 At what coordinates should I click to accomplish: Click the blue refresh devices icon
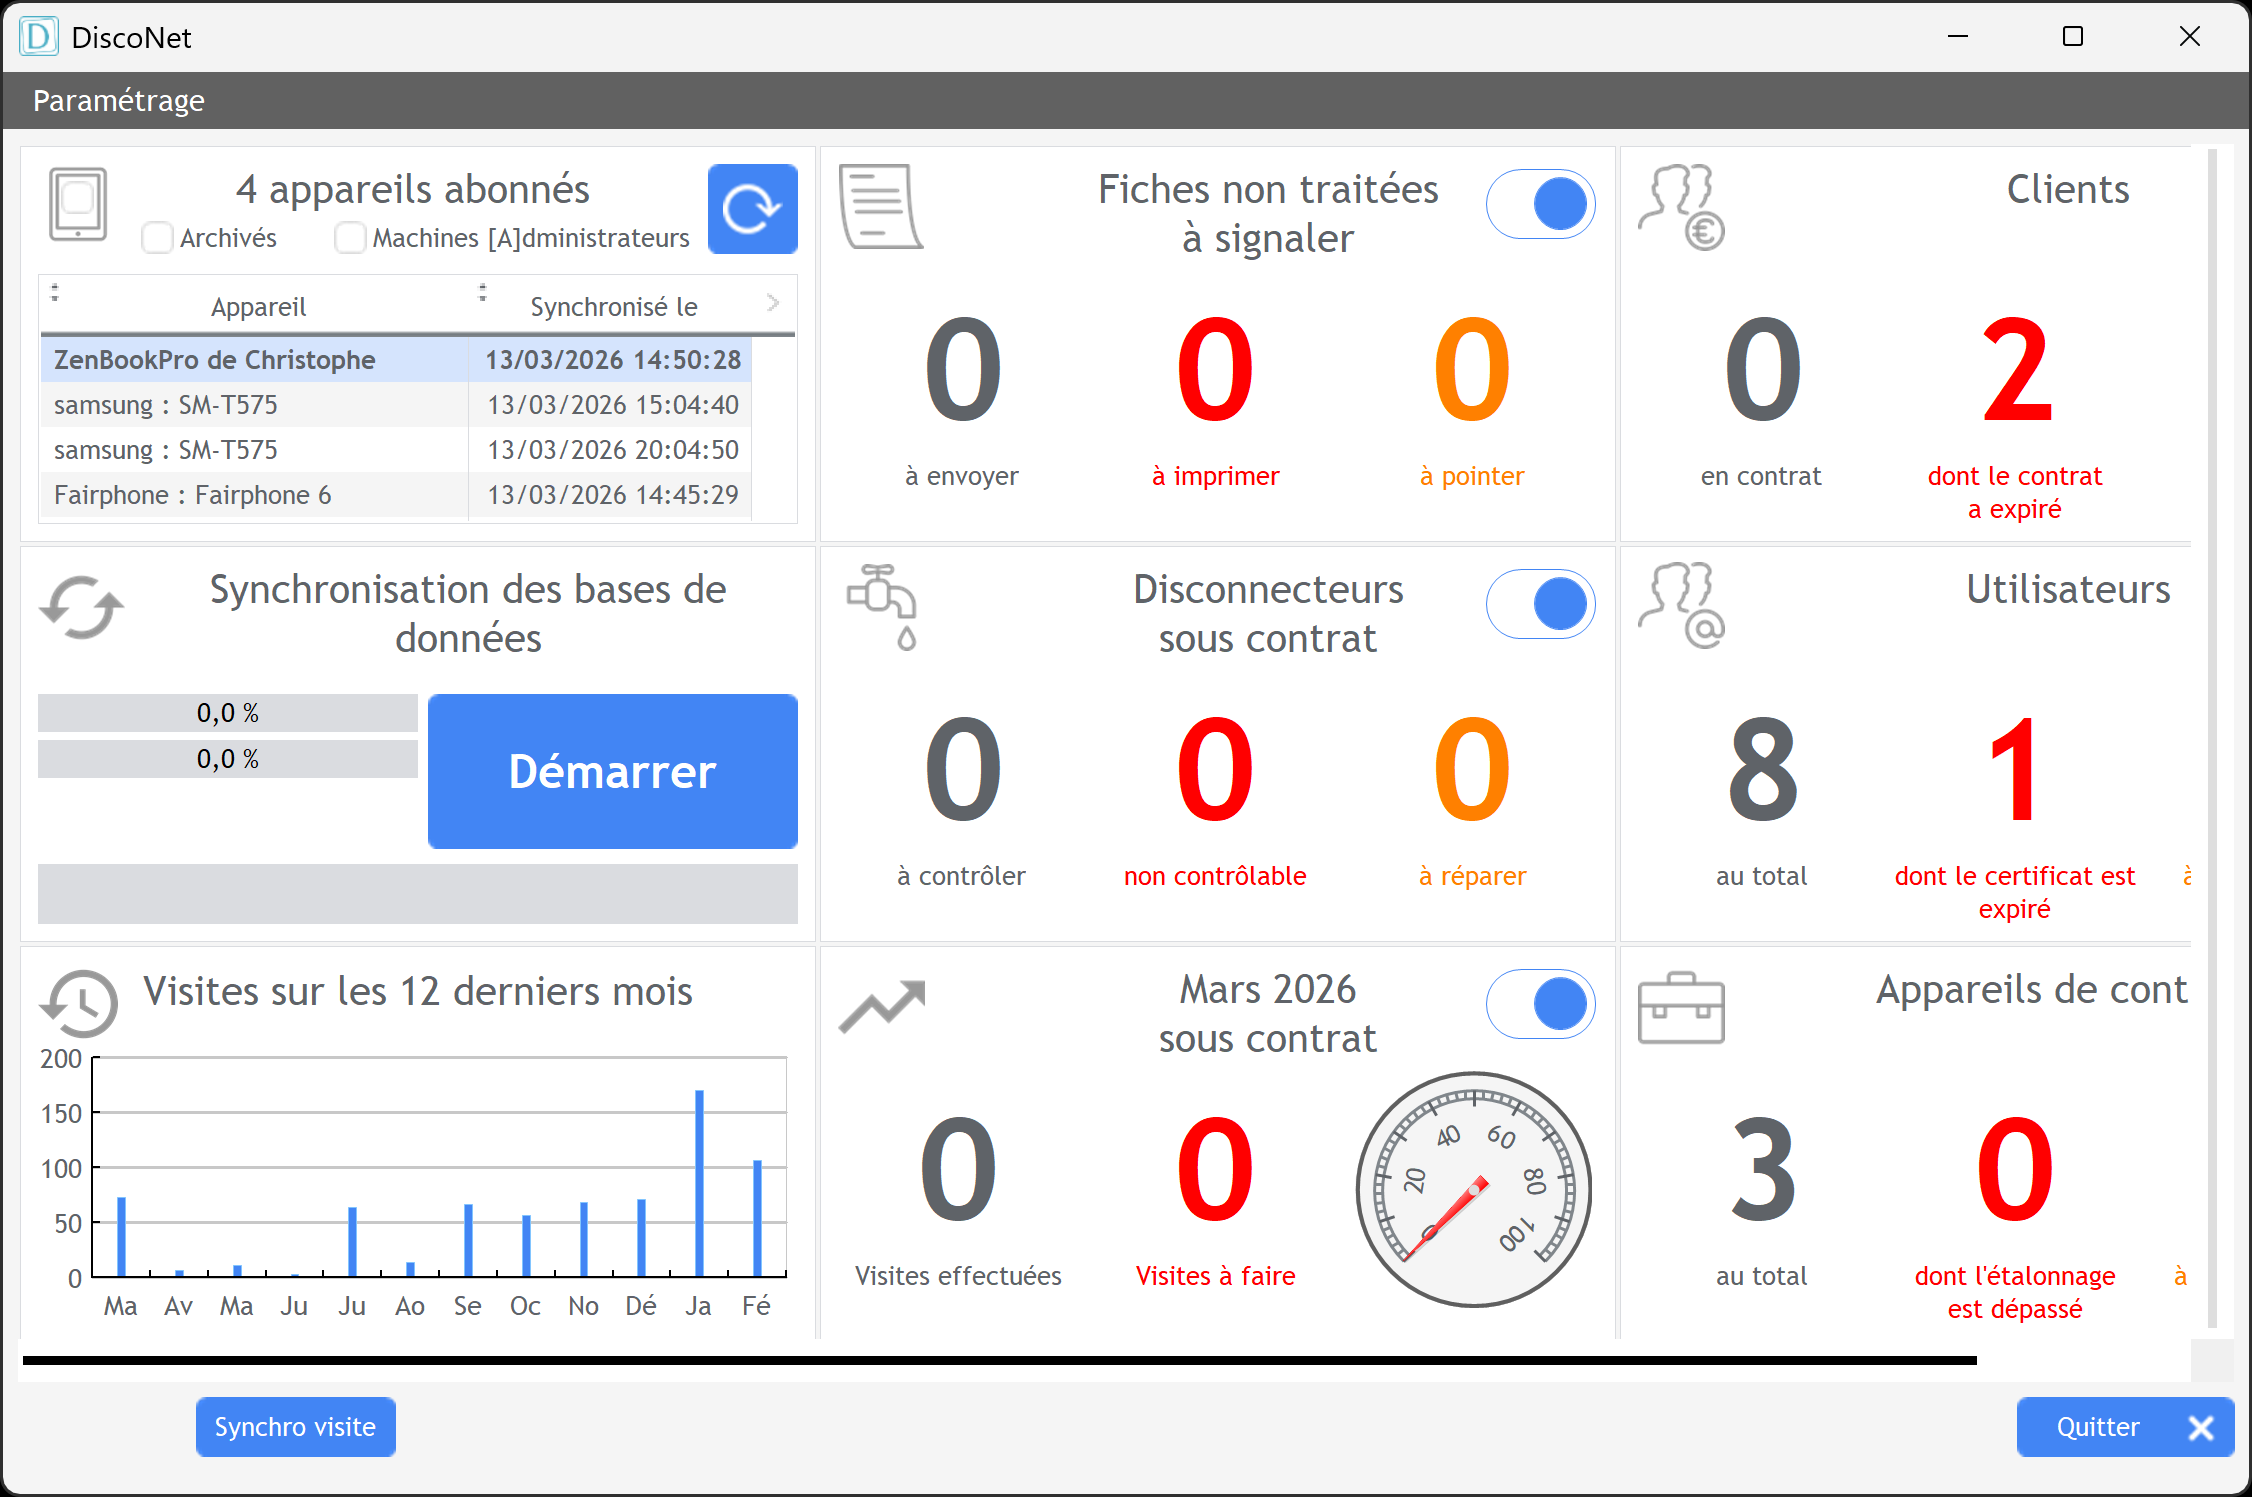pyautogui.click(x=752, y=208)
